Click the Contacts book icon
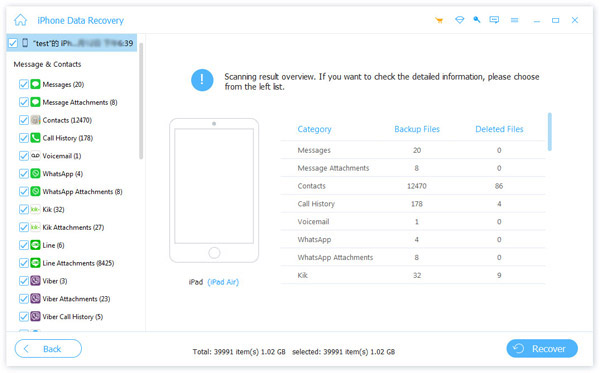This screenshot has width=600, height=373. (x=35, y=120)
